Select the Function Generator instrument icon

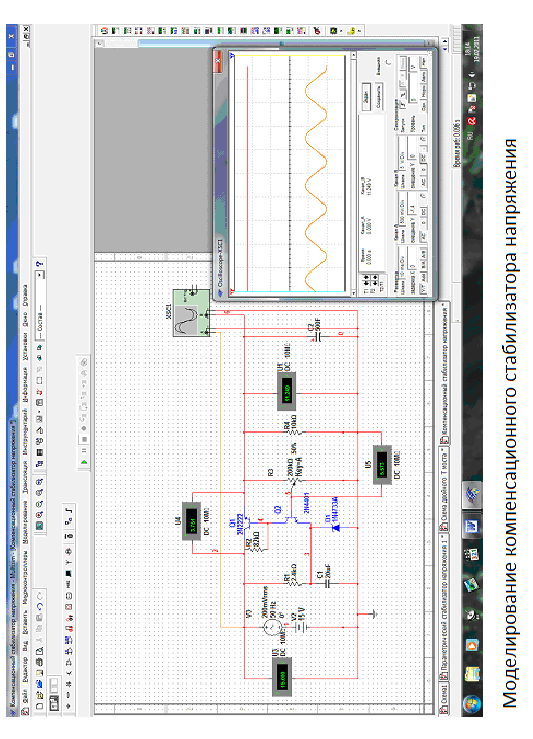(x=116, y=31)
